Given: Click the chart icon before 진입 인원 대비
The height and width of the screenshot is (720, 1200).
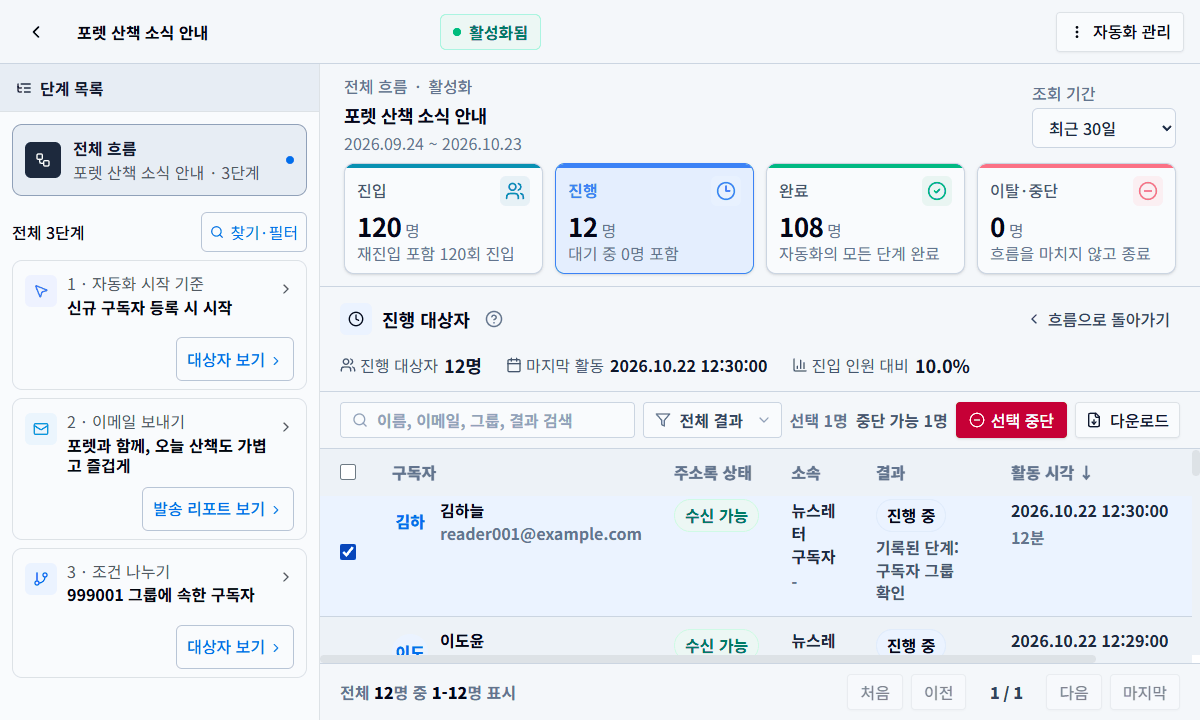Looking at the screenshot, I should click(x=800, y=366).
